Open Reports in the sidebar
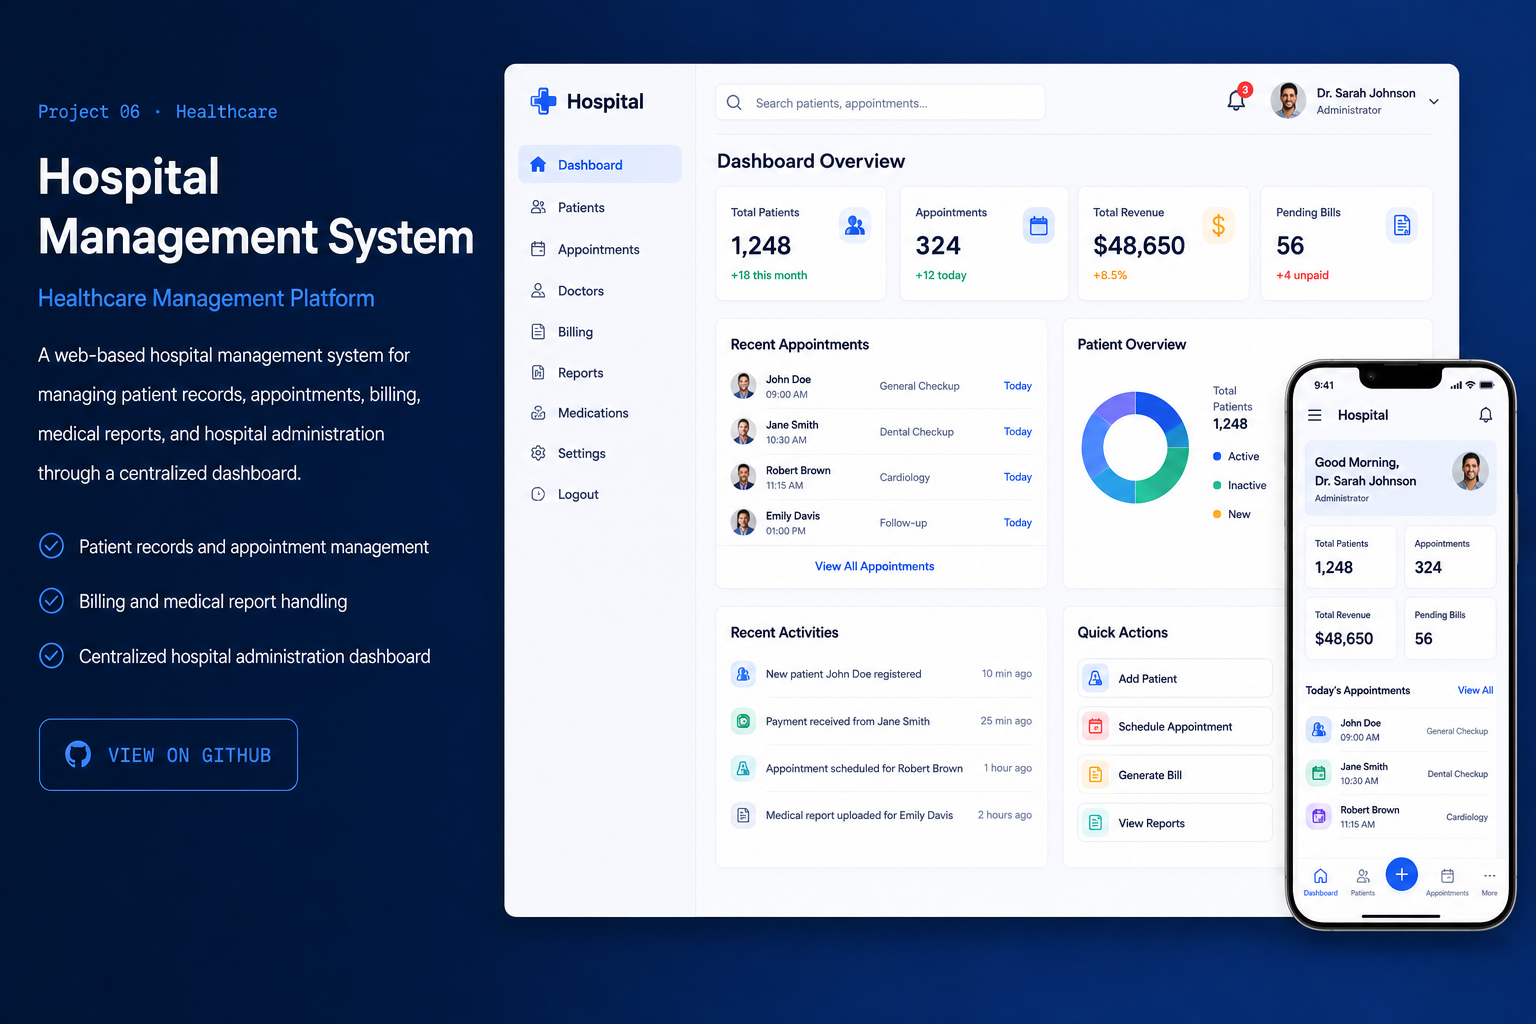The height and width of the screenshot is (1024, 1536). 600,373
